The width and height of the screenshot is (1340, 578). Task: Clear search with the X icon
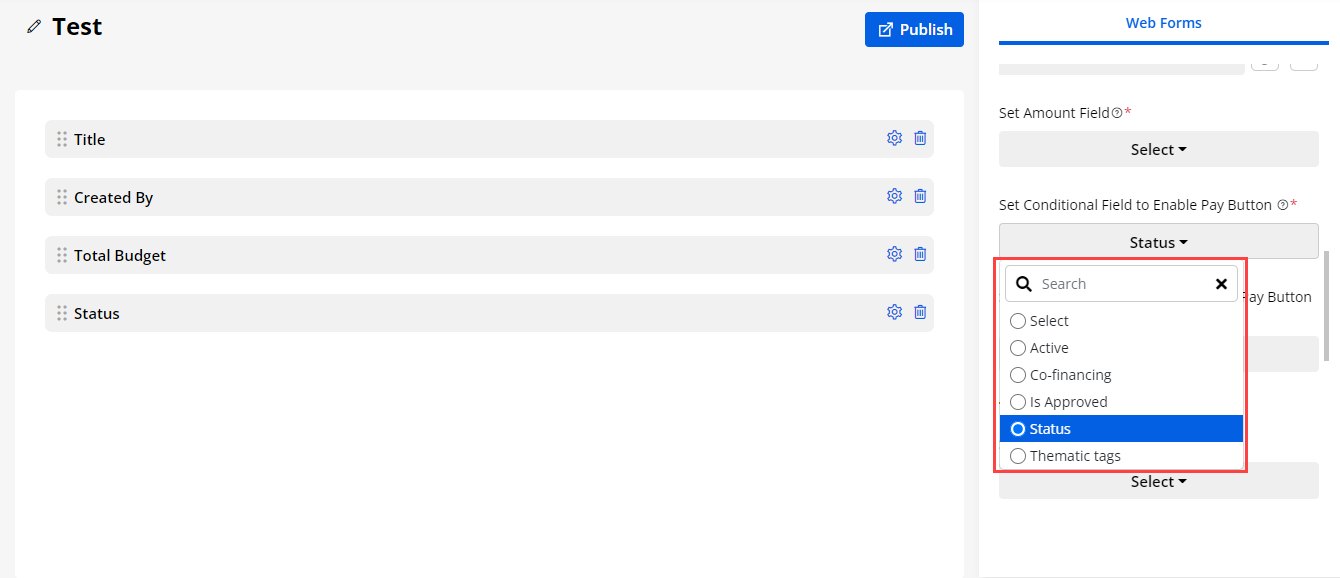pos(1221,284)
